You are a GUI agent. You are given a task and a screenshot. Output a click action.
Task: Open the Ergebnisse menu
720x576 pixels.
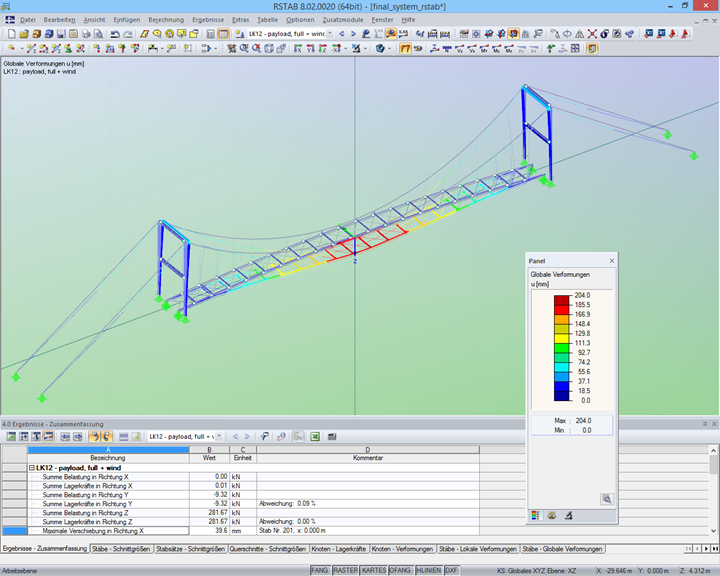click(208, 20)
